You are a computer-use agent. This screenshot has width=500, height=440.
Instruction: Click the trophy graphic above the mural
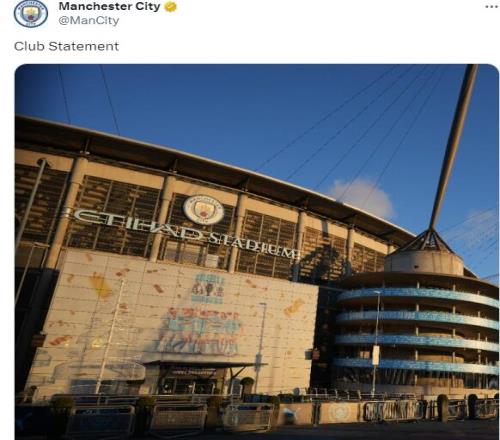point(208,288)
